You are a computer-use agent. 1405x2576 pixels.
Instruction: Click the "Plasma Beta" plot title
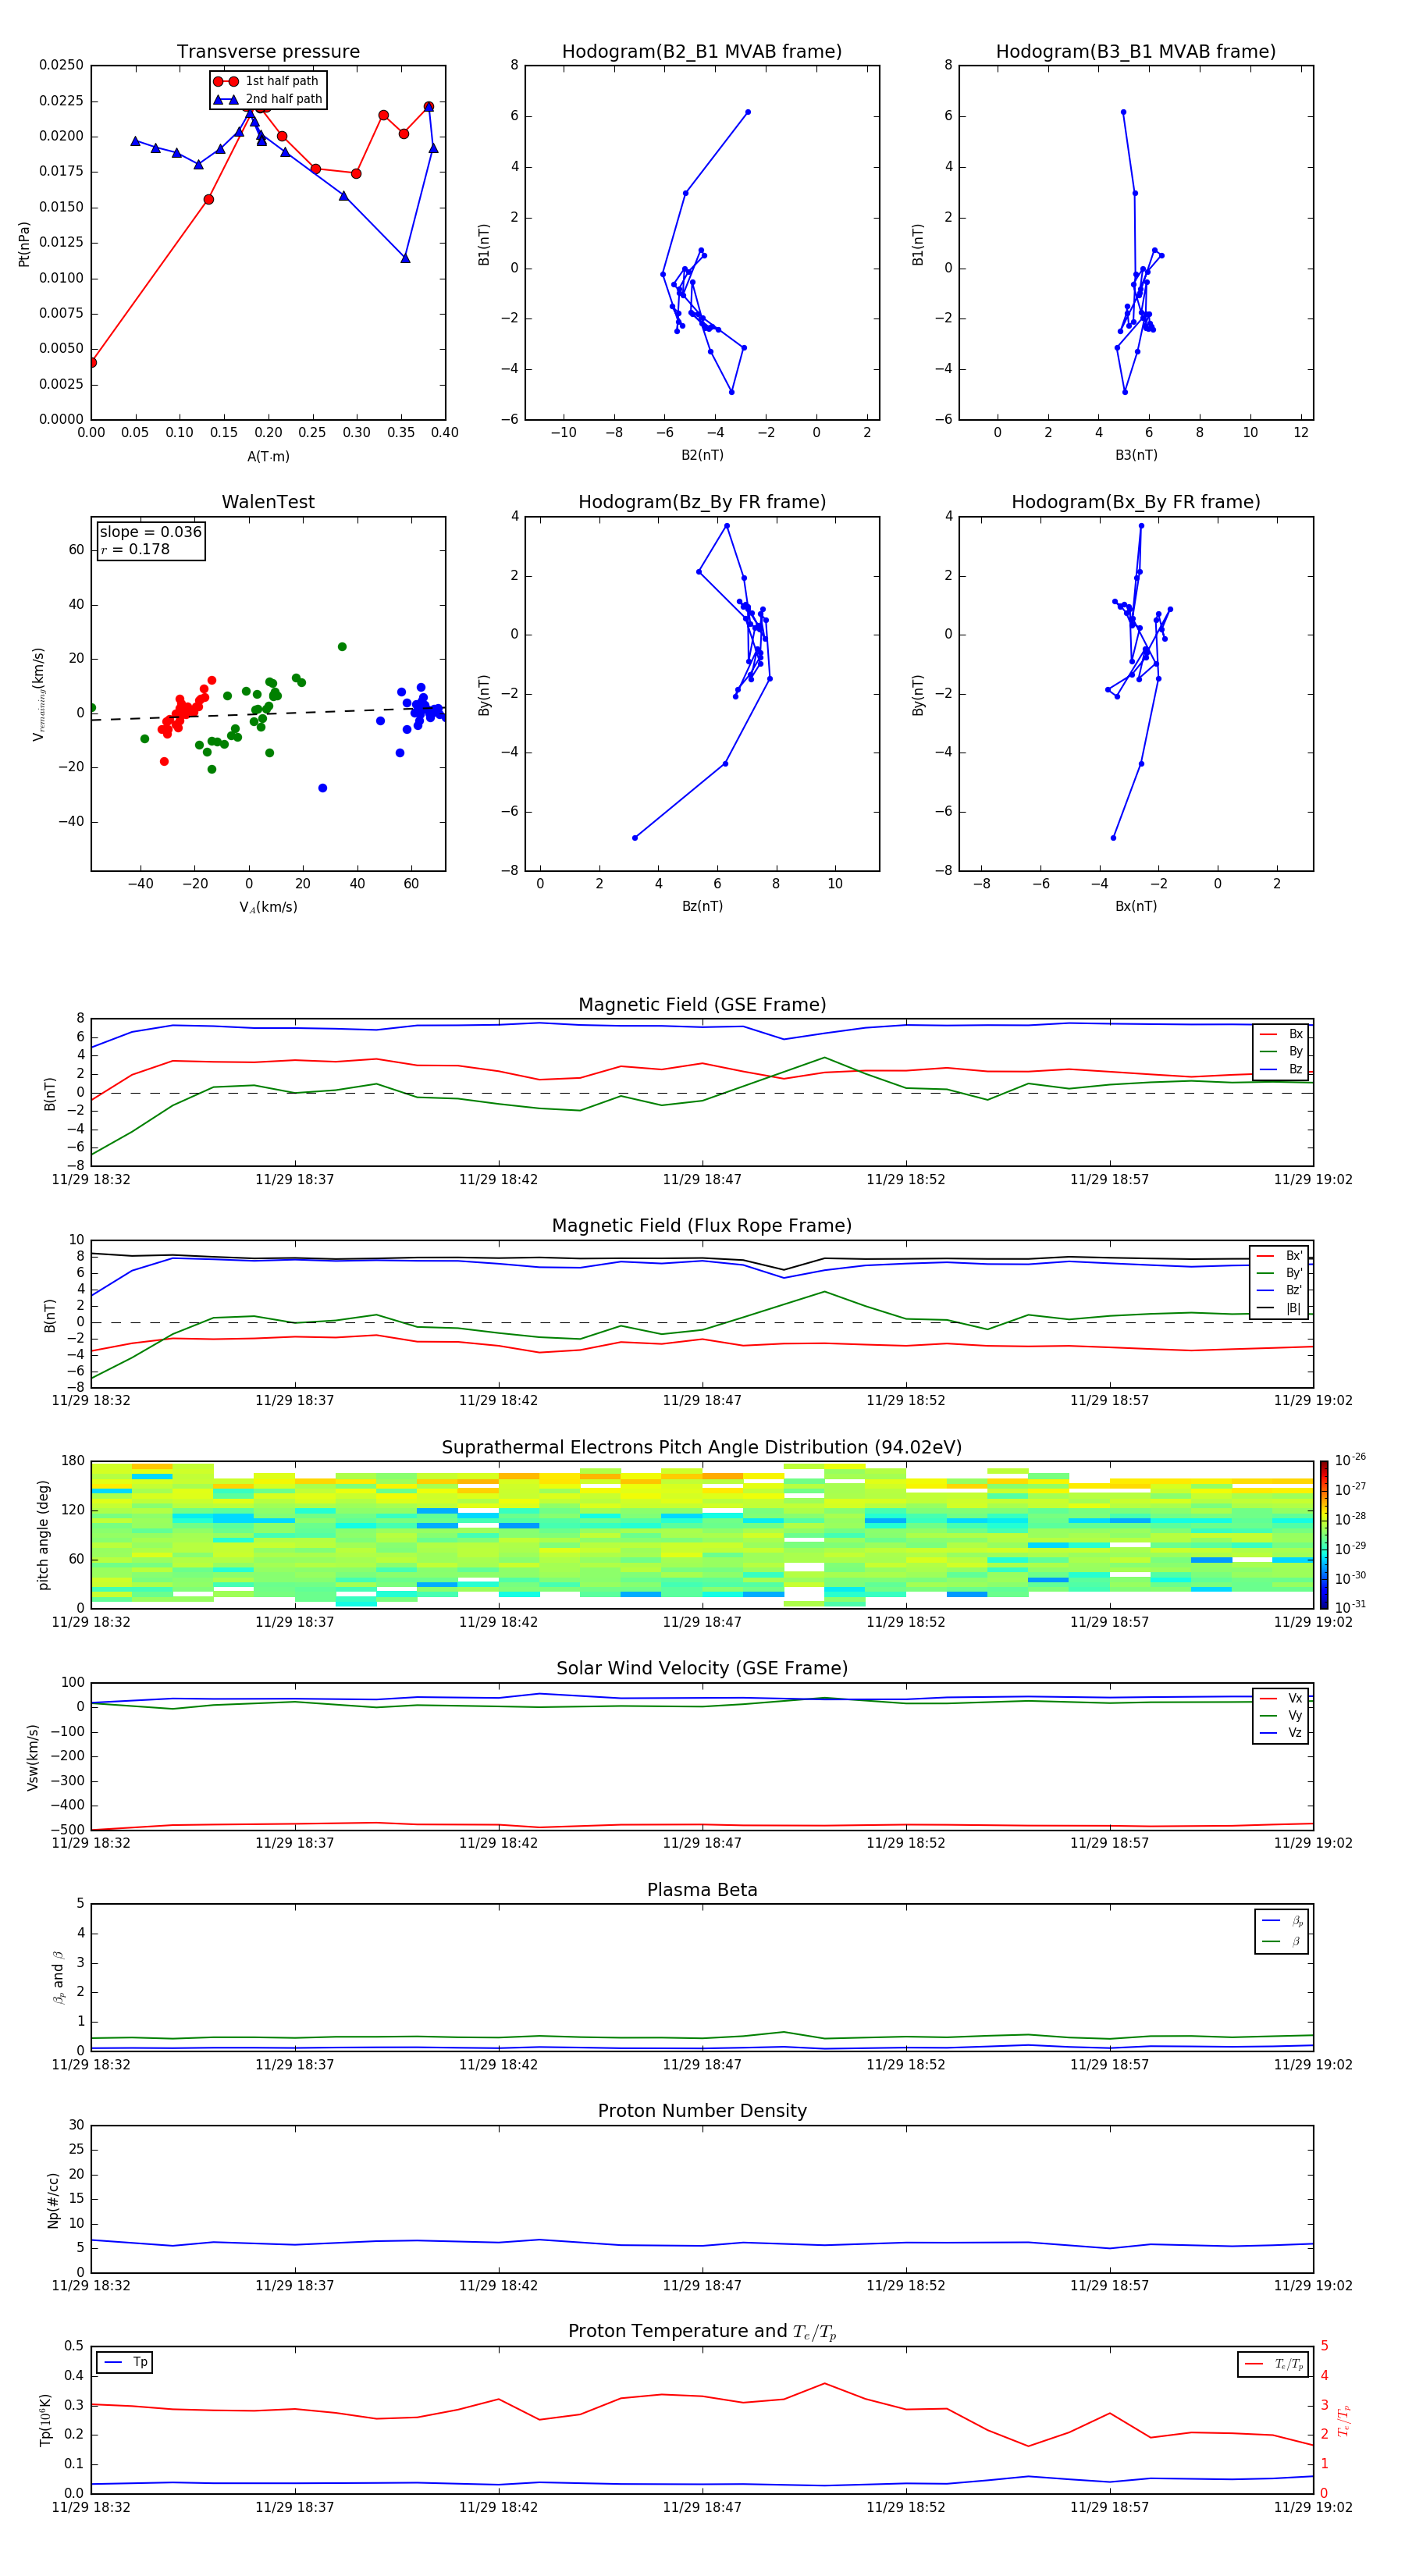[x=702, y=1891]
